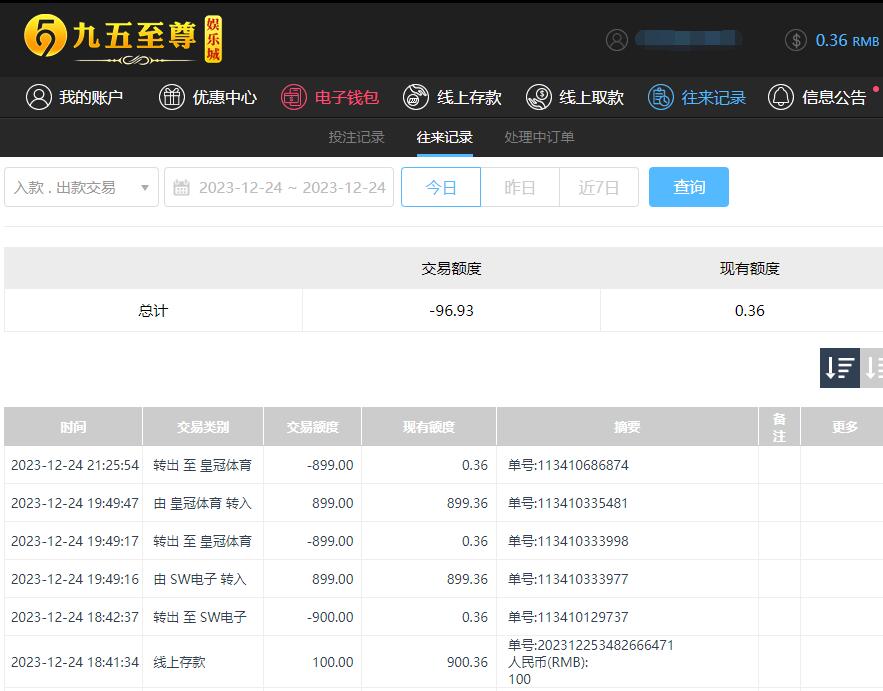Screen dimensions: 883x691
Task: Click the 我的账户 person icon
Action: tap(39, 97)
